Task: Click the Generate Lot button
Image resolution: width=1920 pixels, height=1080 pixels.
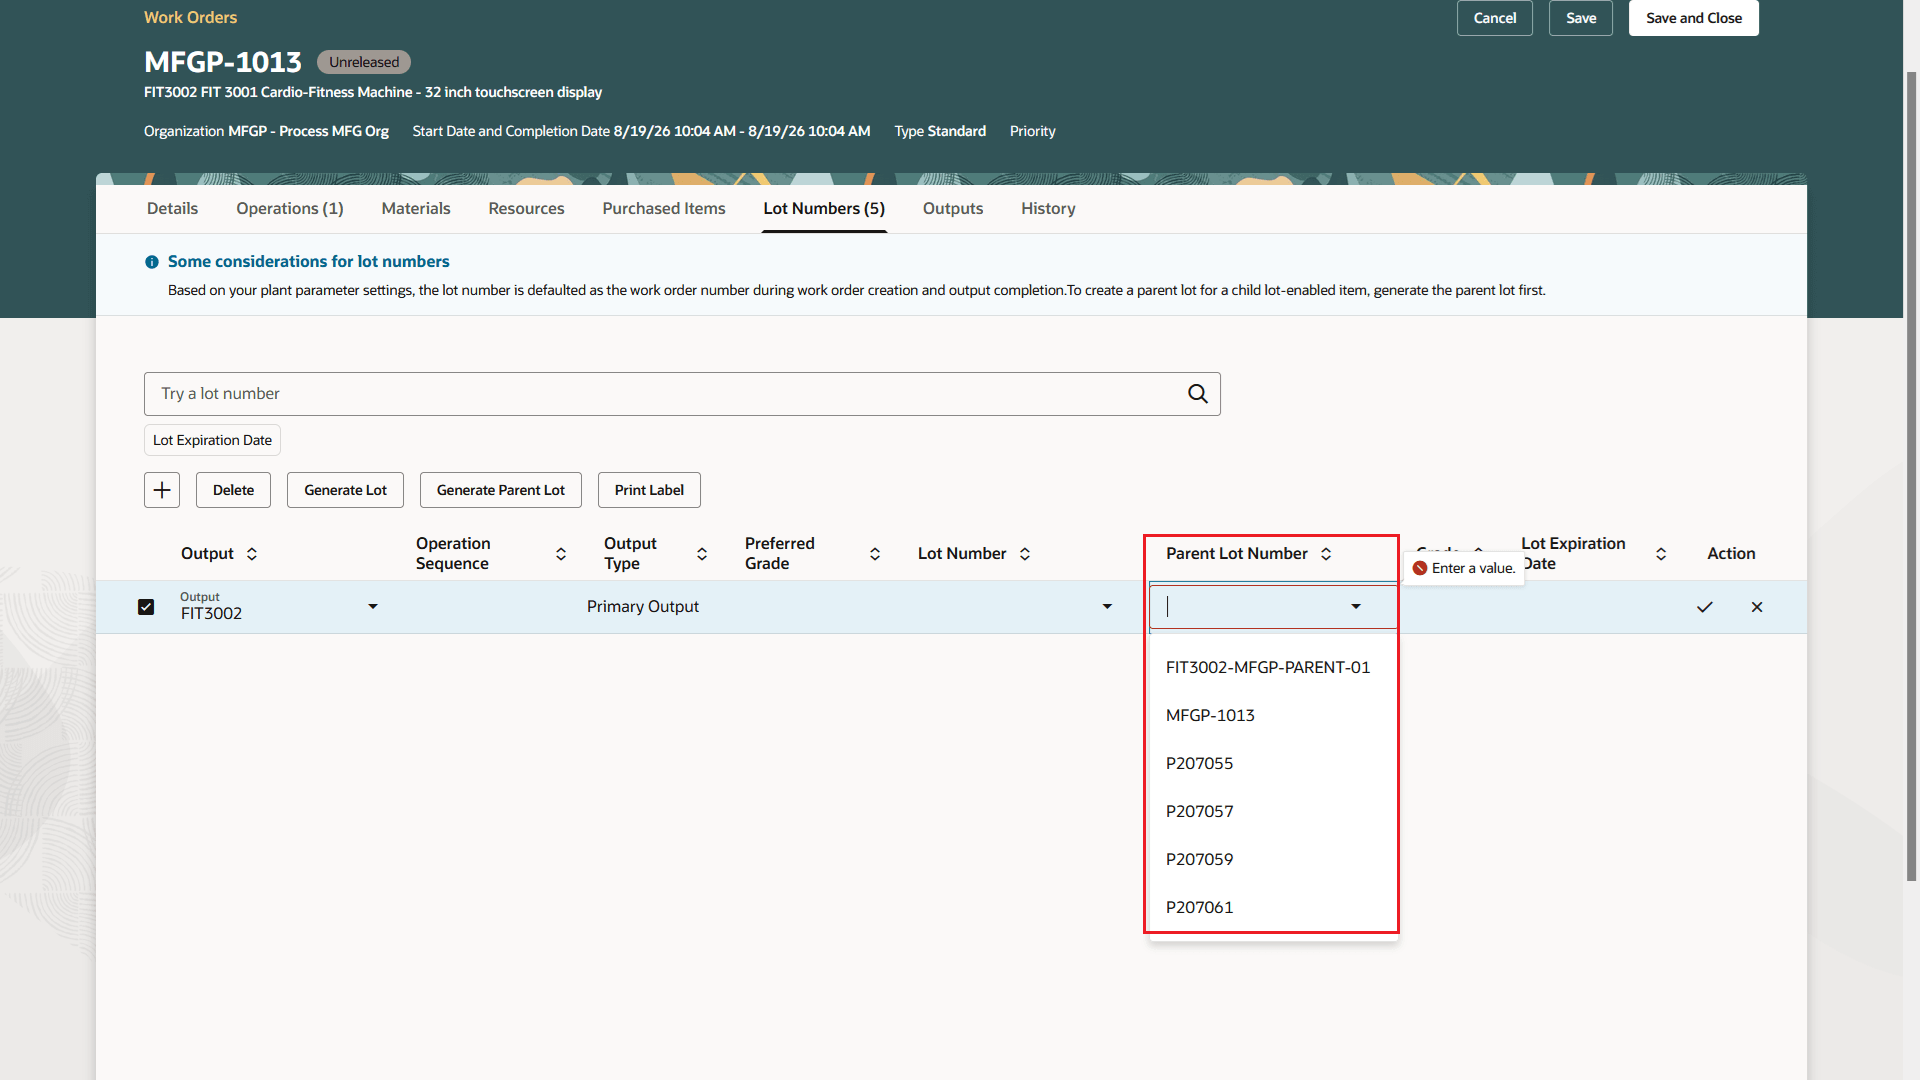Action: coord(345,490)
